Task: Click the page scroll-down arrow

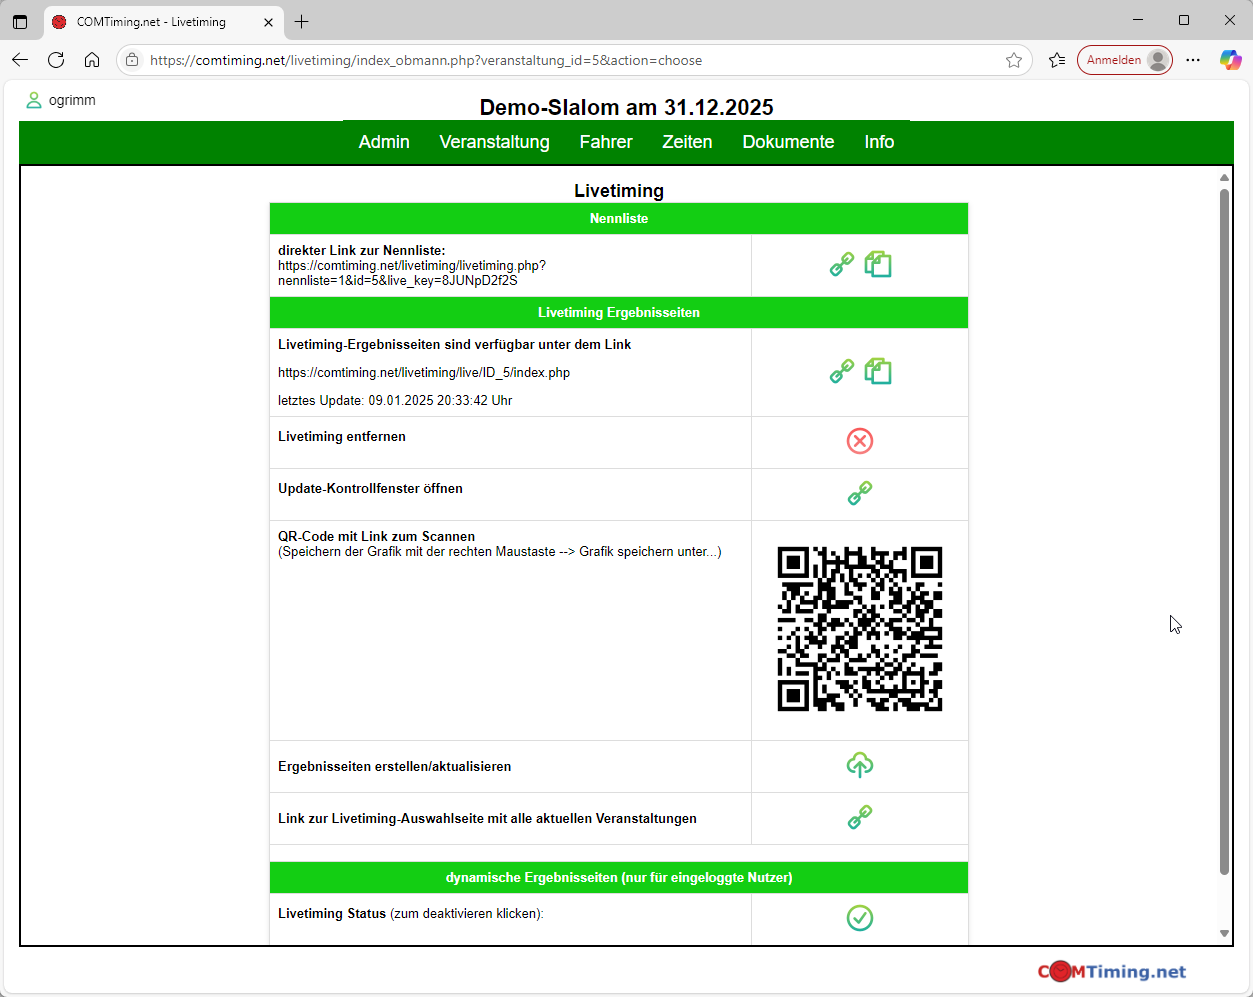Action: click(1224, 933)
